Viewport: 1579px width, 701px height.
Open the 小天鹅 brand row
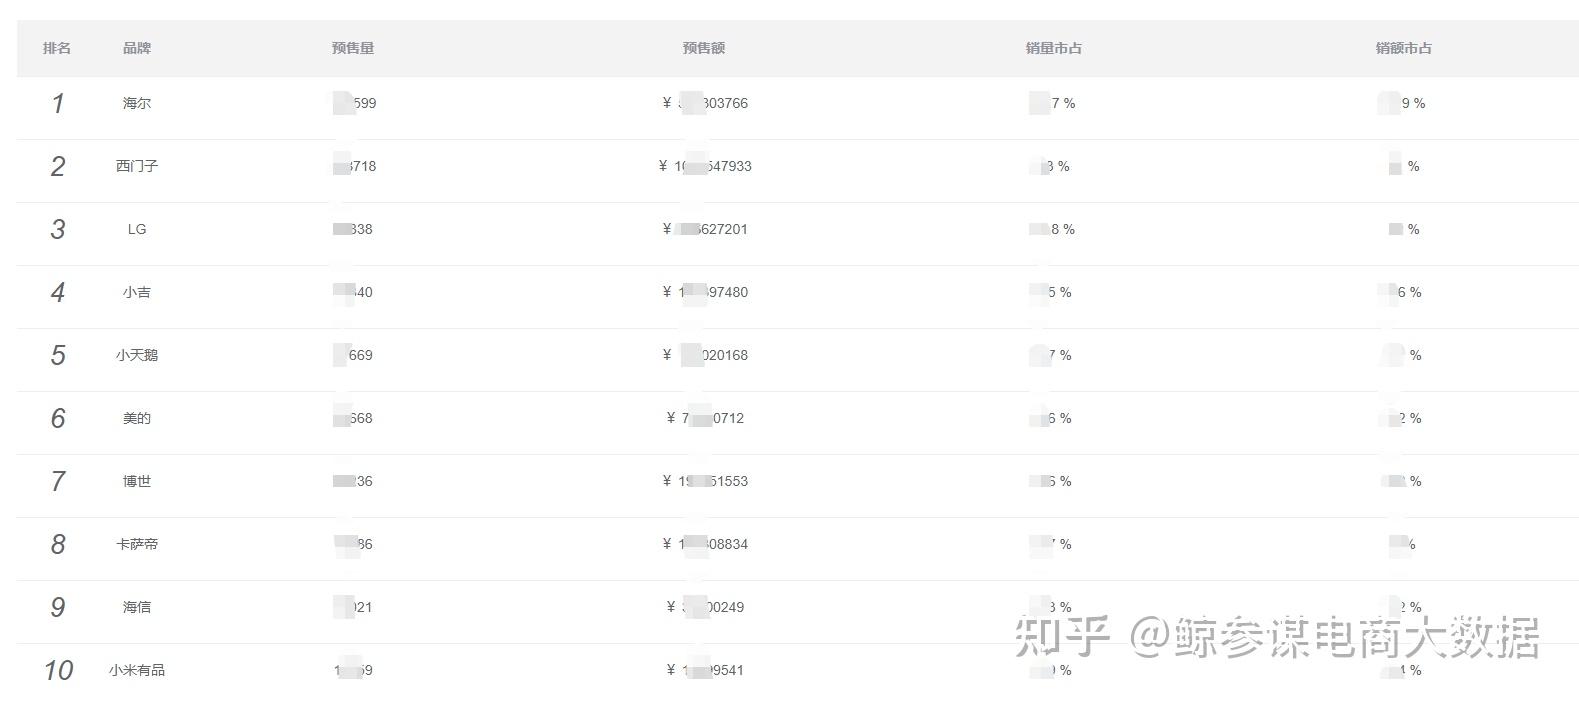coord(137,355)
